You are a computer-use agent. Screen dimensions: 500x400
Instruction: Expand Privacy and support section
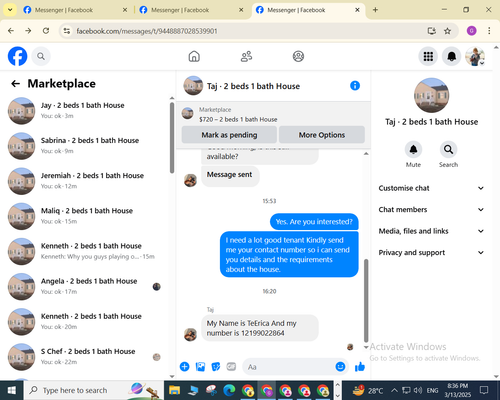pyautogui.click(x=431, y=253)
